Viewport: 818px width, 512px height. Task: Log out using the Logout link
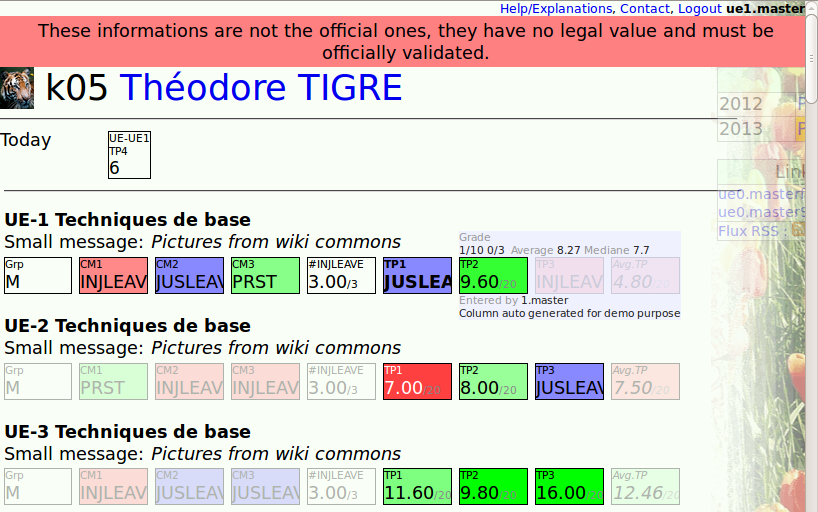click(699, 8)
